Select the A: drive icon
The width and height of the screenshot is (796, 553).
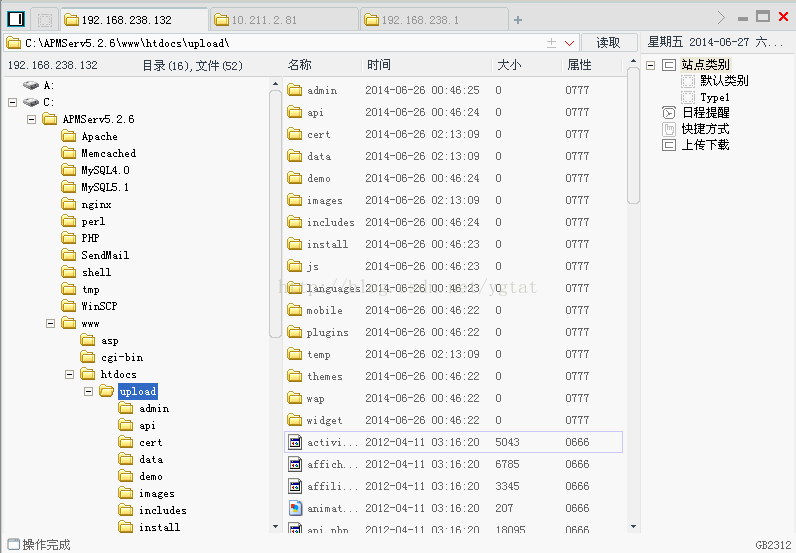point(30,85)
